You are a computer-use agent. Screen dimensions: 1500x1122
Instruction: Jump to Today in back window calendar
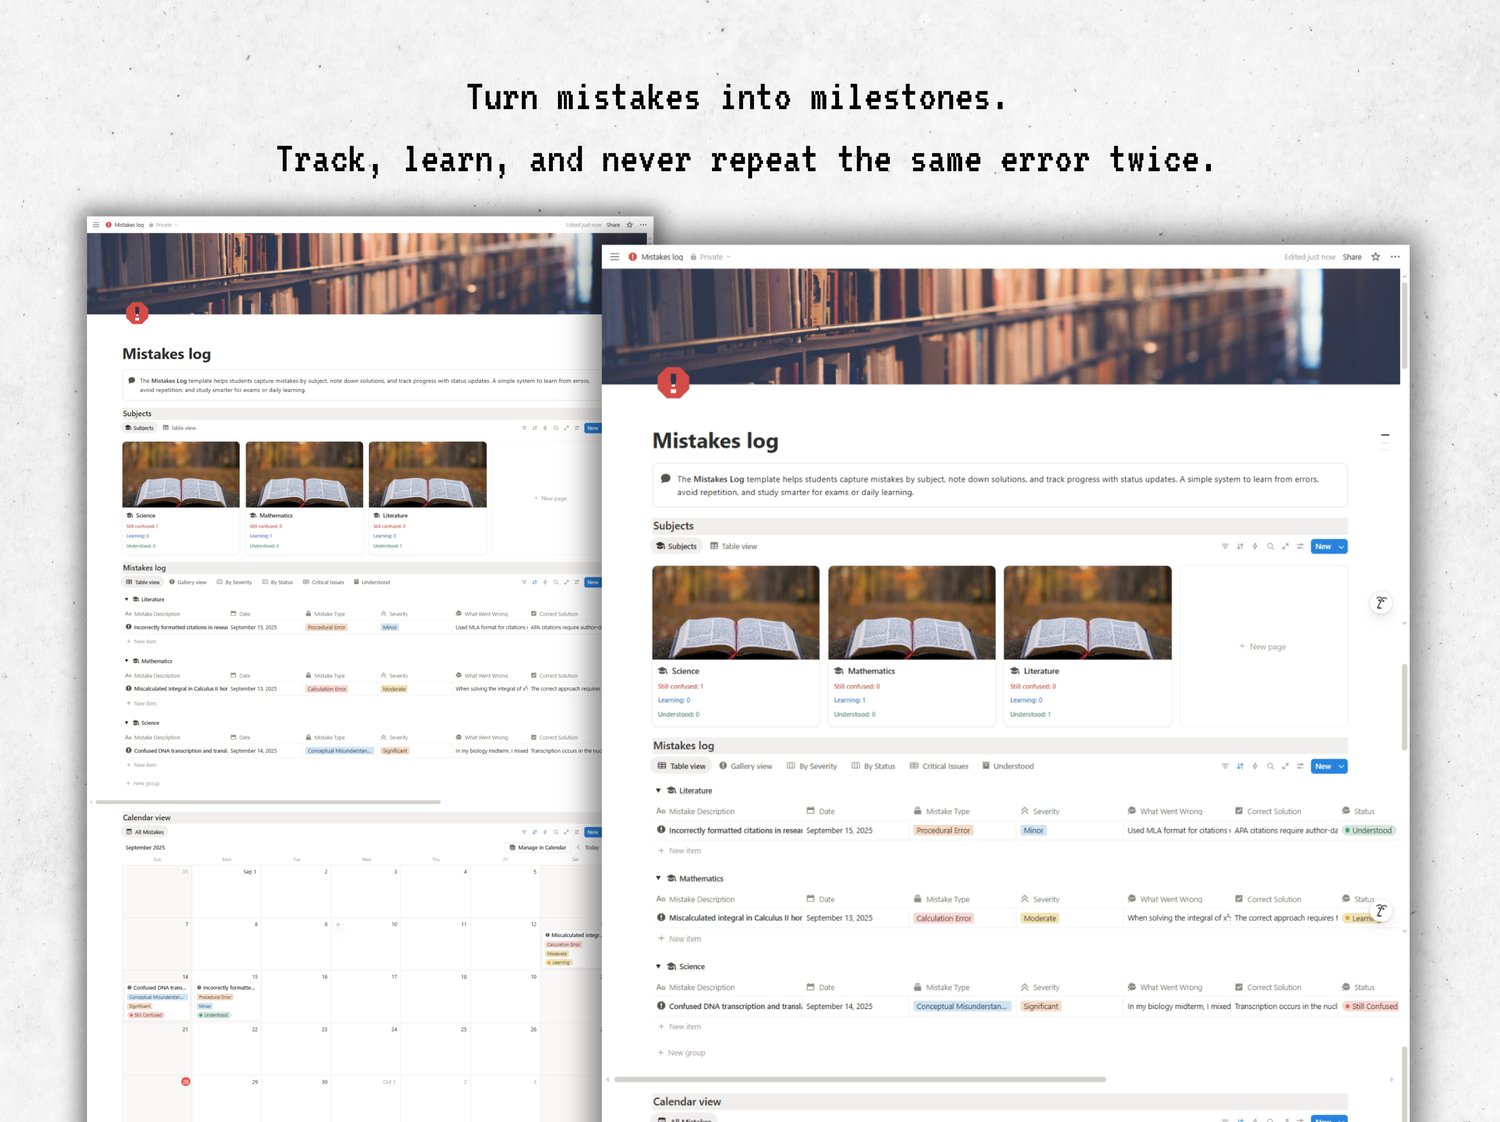tap(592, 847)
